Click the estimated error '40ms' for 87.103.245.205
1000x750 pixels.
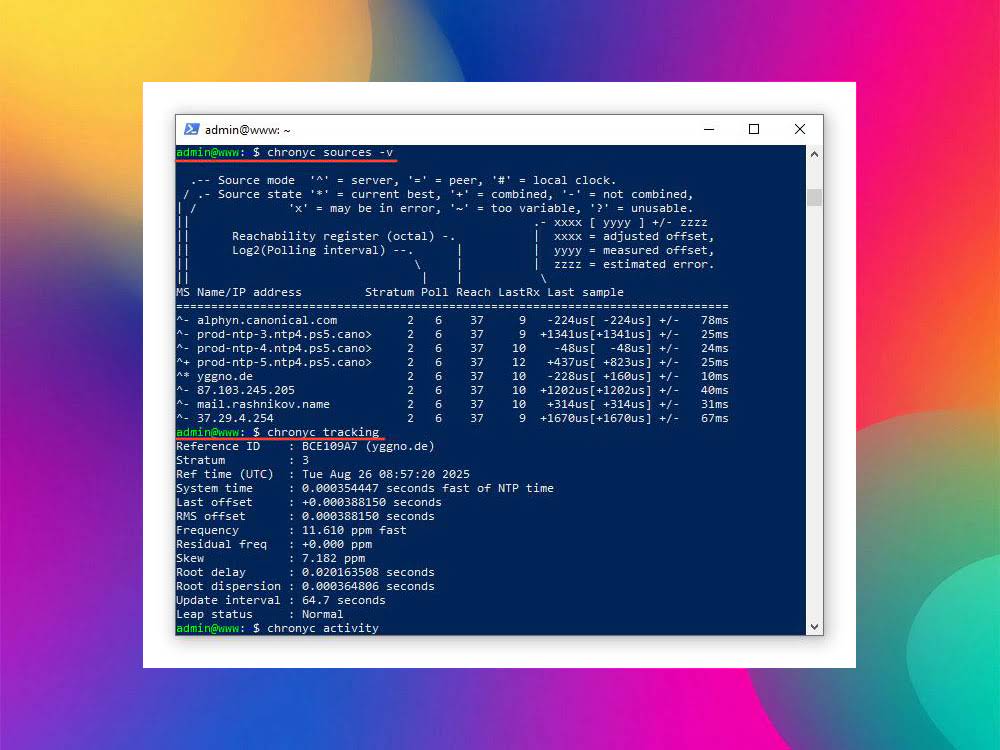coord(714,390)
